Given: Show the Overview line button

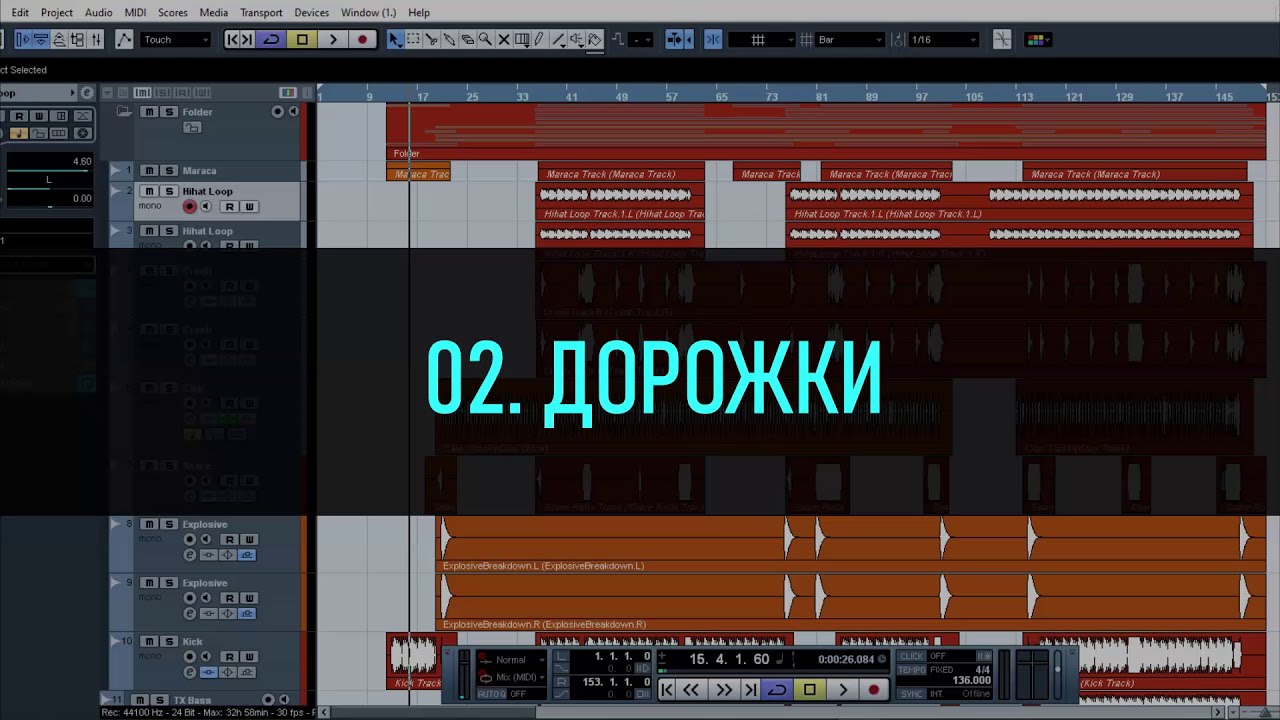Looking at the screenshot, I should (59, 40).
